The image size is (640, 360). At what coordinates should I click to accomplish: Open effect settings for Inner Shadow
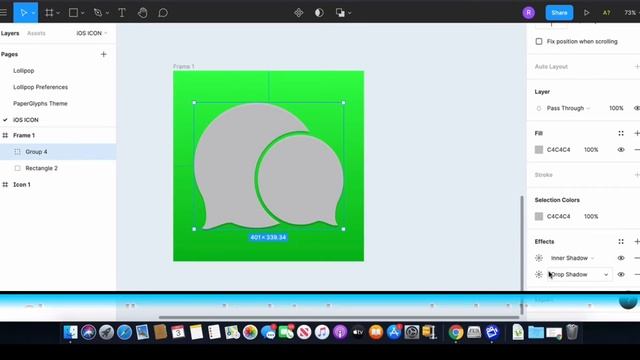(539, 258)
